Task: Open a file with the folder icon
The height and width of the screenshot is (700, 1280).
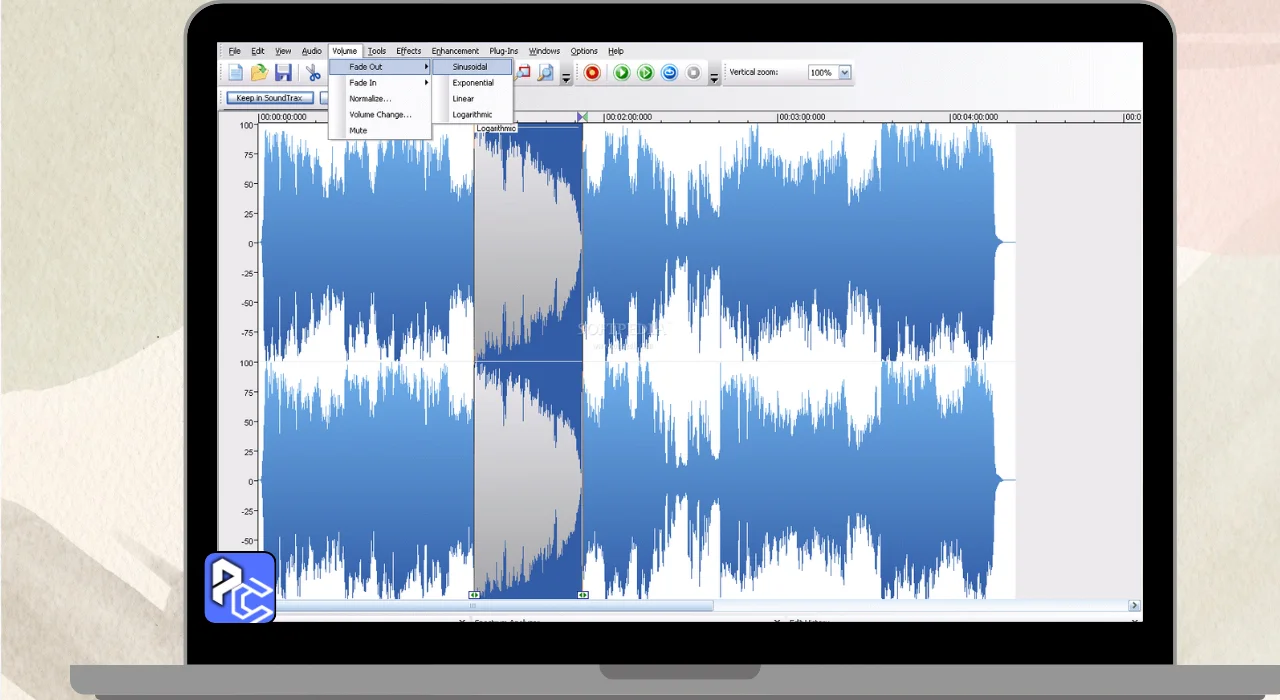Action: pyautogui.click(x=259, y=73)
